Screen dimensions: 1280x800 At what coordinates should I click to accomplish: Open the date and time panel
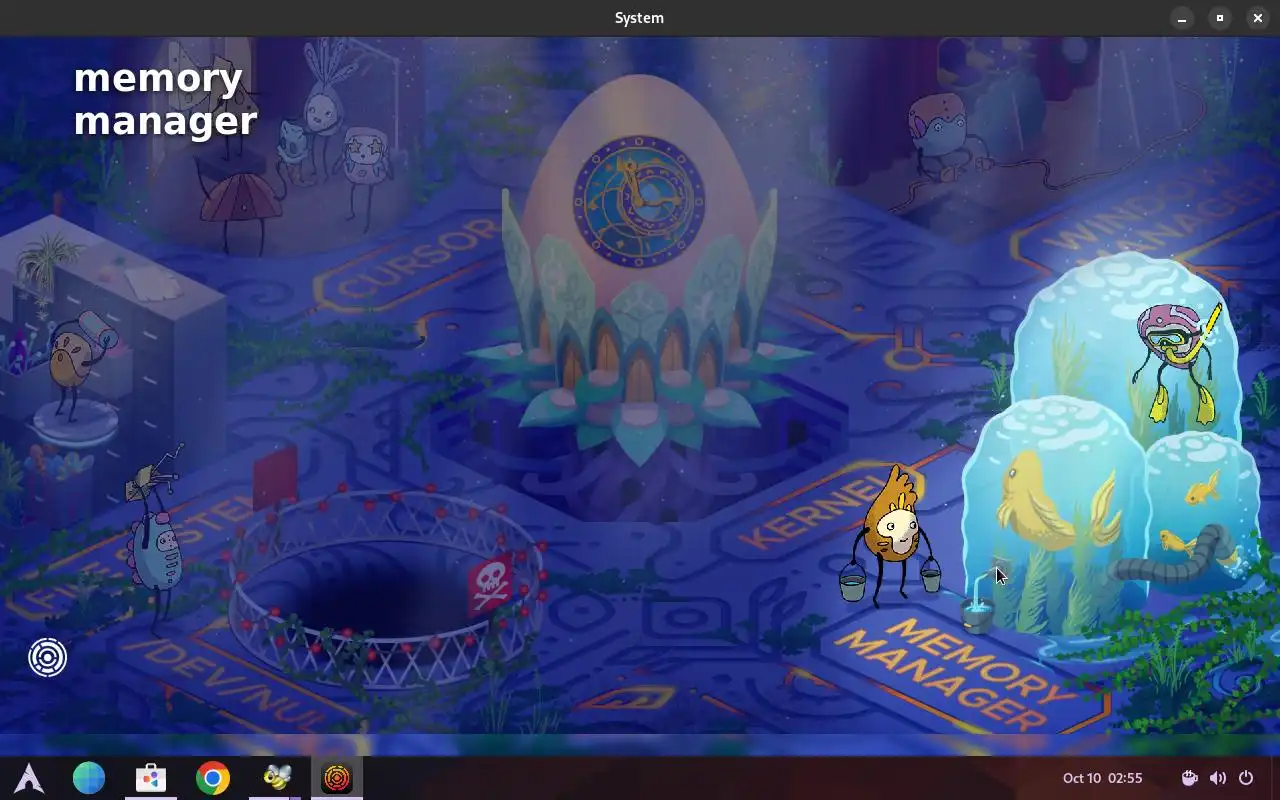click(1102, 778)
